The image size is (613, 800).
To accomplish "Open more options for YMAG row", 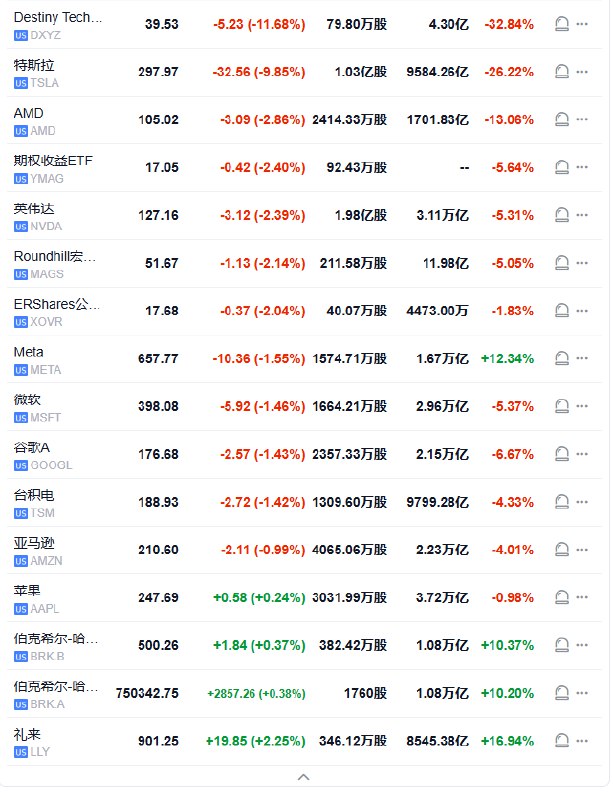I will (x=582, y=167).
